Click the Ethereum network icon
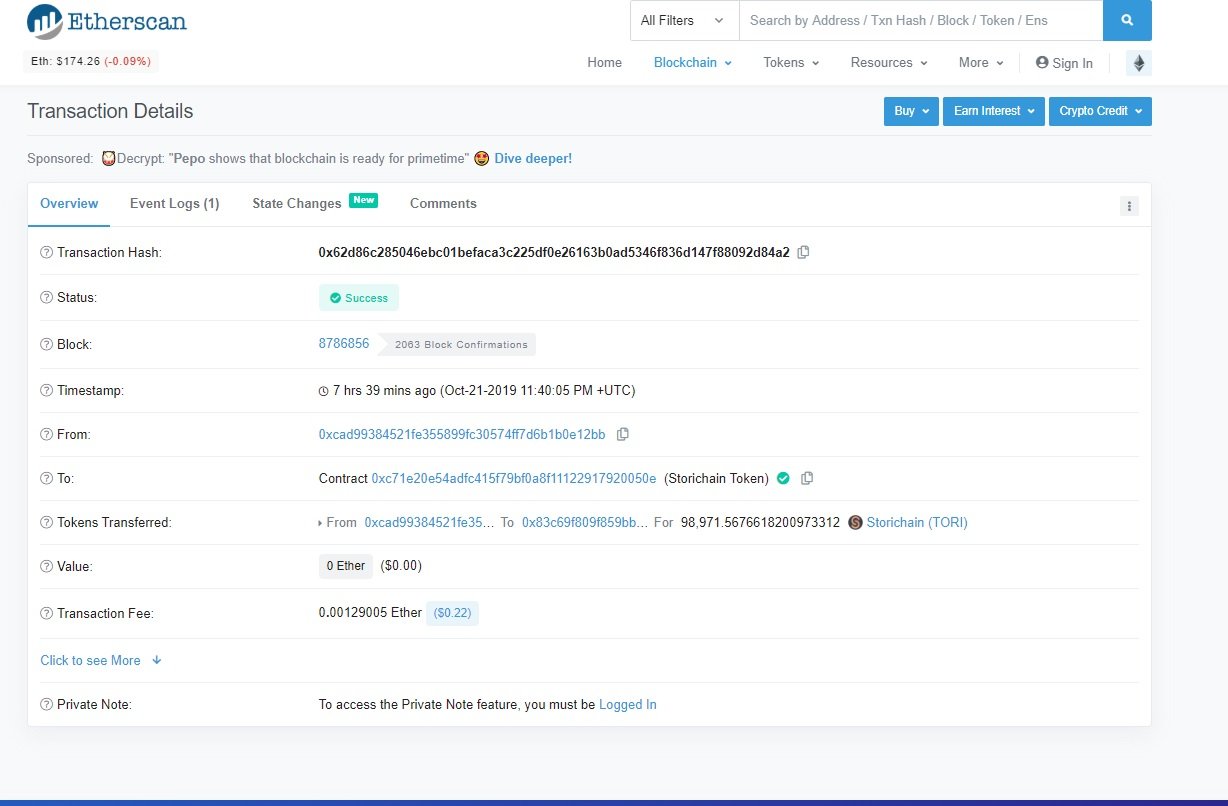The width and height of the screenshot is (1228, 806). click(1138, 63)
